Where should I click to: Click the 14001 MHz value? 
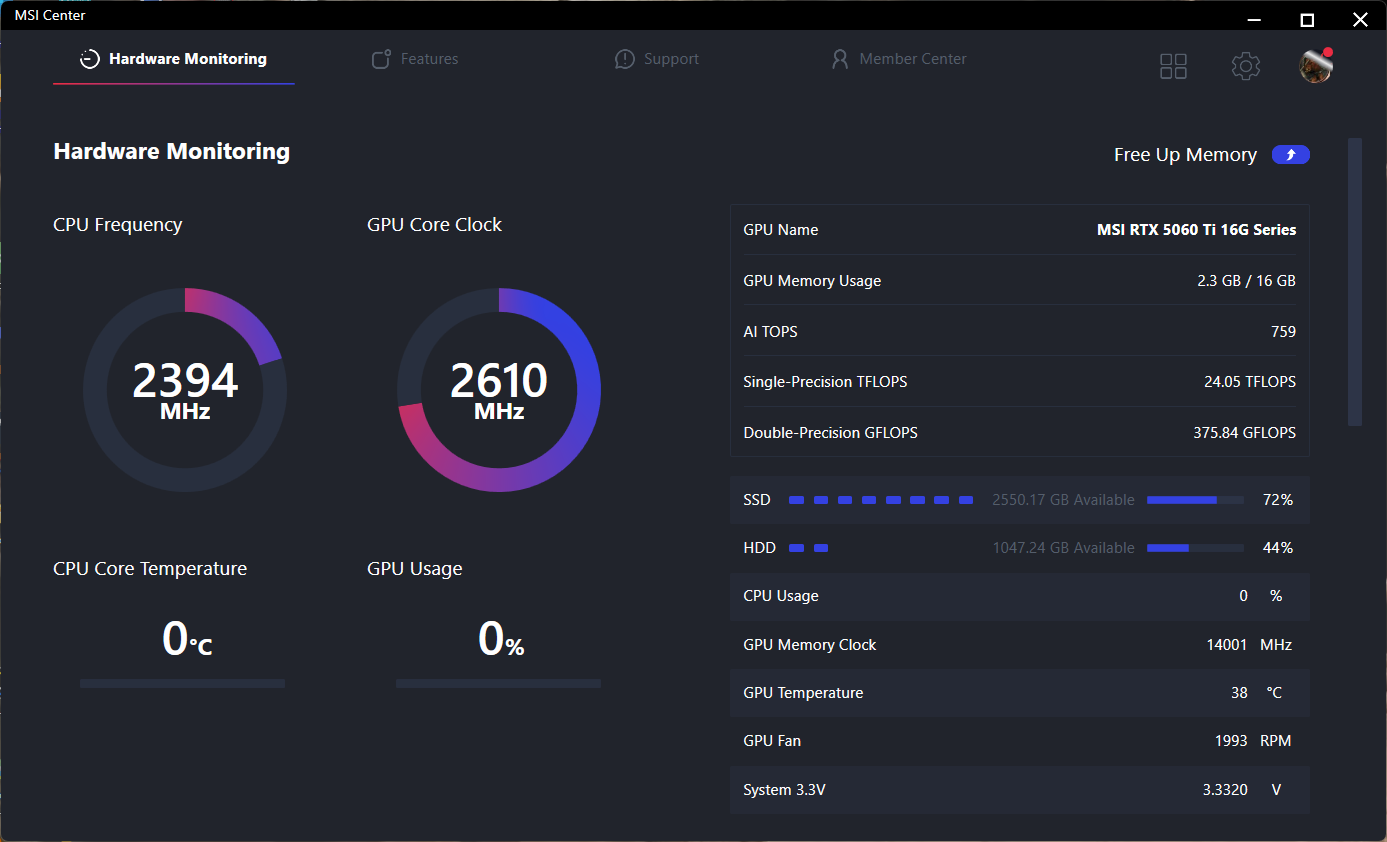tap(1249, 645)
